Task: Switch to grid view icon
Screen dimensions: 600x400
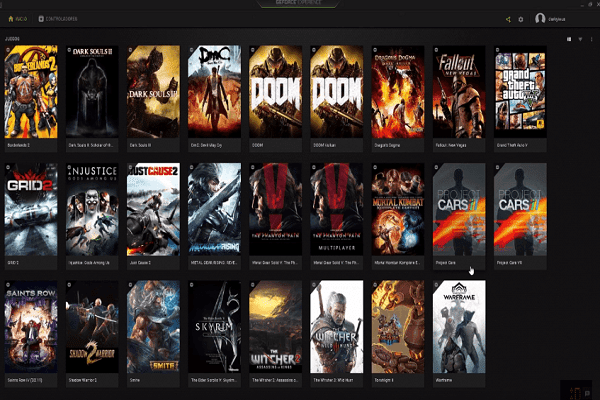Action: coord(568,39)
